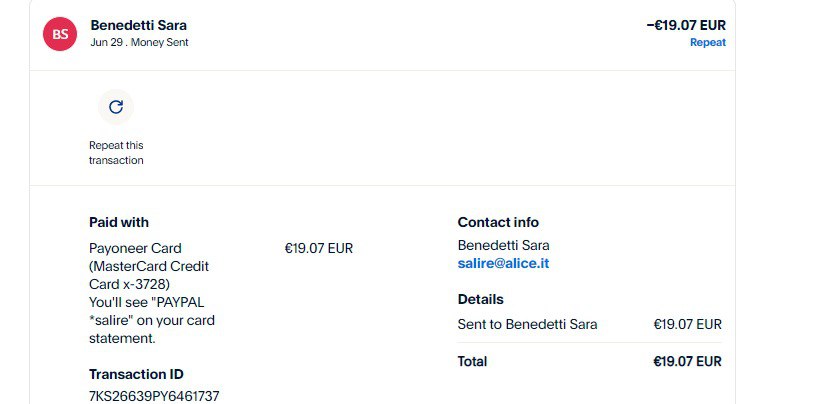830x404 pixels.
Task: Click the amount beside 'Sent to Benedetti Sara'
Action: point(687,324)
